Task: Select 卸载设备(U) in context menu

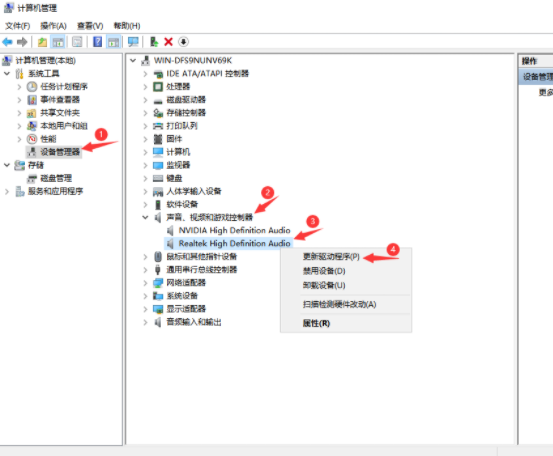Action: tap(324, 285)
